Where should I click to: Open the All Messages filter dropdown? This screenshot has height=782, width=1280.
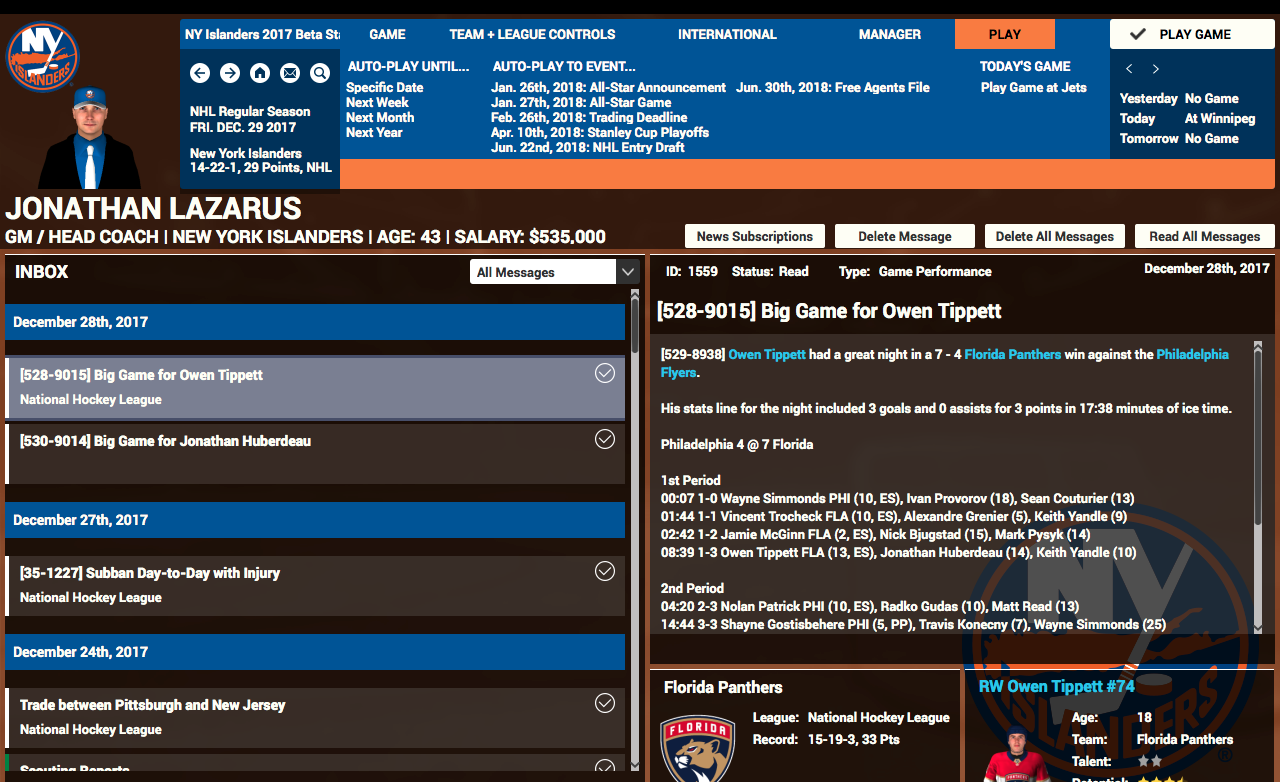[x=554, y=272]
